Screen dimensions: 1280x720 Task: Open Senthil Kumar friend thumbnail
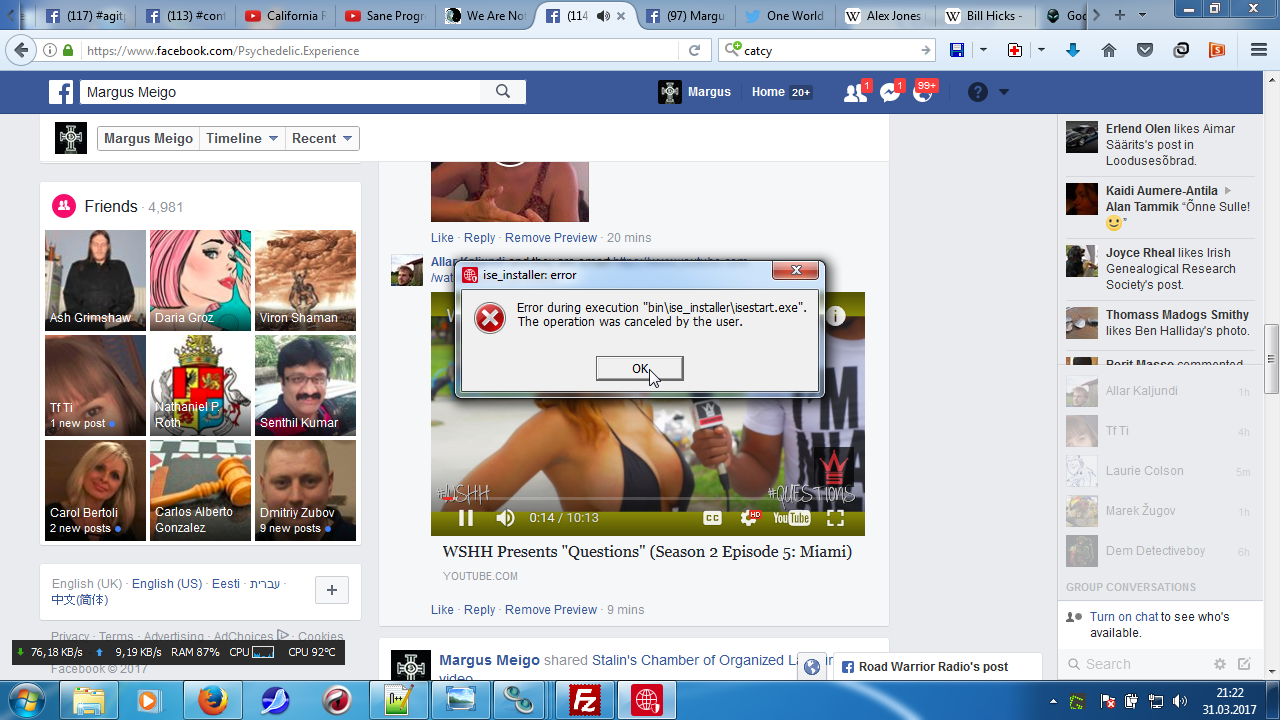(305, 385)
